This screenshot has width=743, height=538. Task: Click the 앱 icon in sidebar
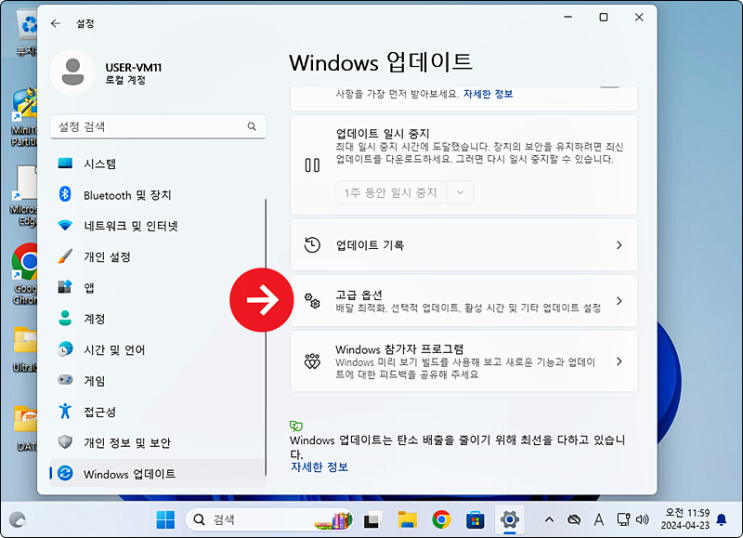[x=65, y=287]
